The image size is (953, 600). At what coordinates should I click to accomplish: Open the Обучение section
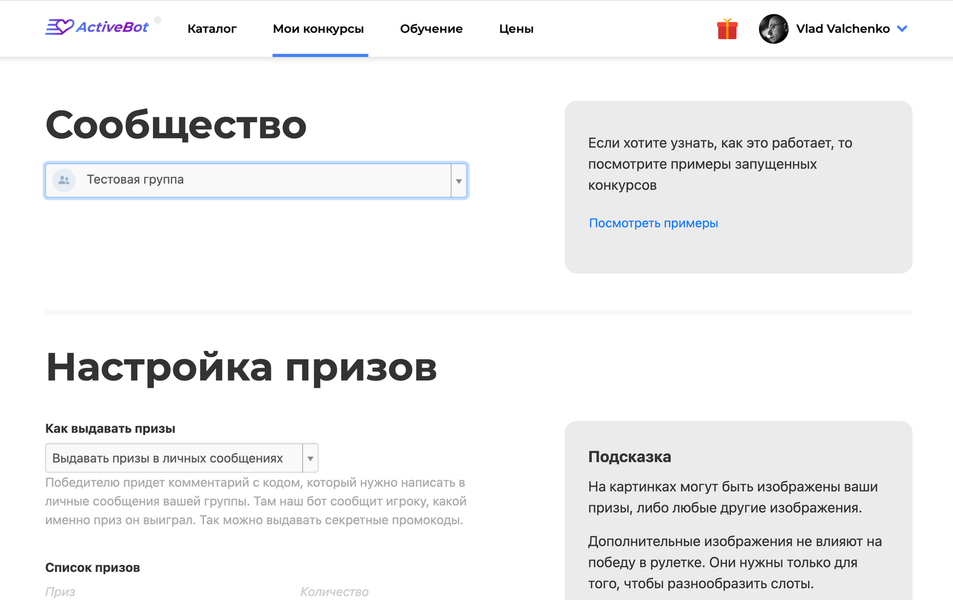pyautogui.click(x=431, y=29)
